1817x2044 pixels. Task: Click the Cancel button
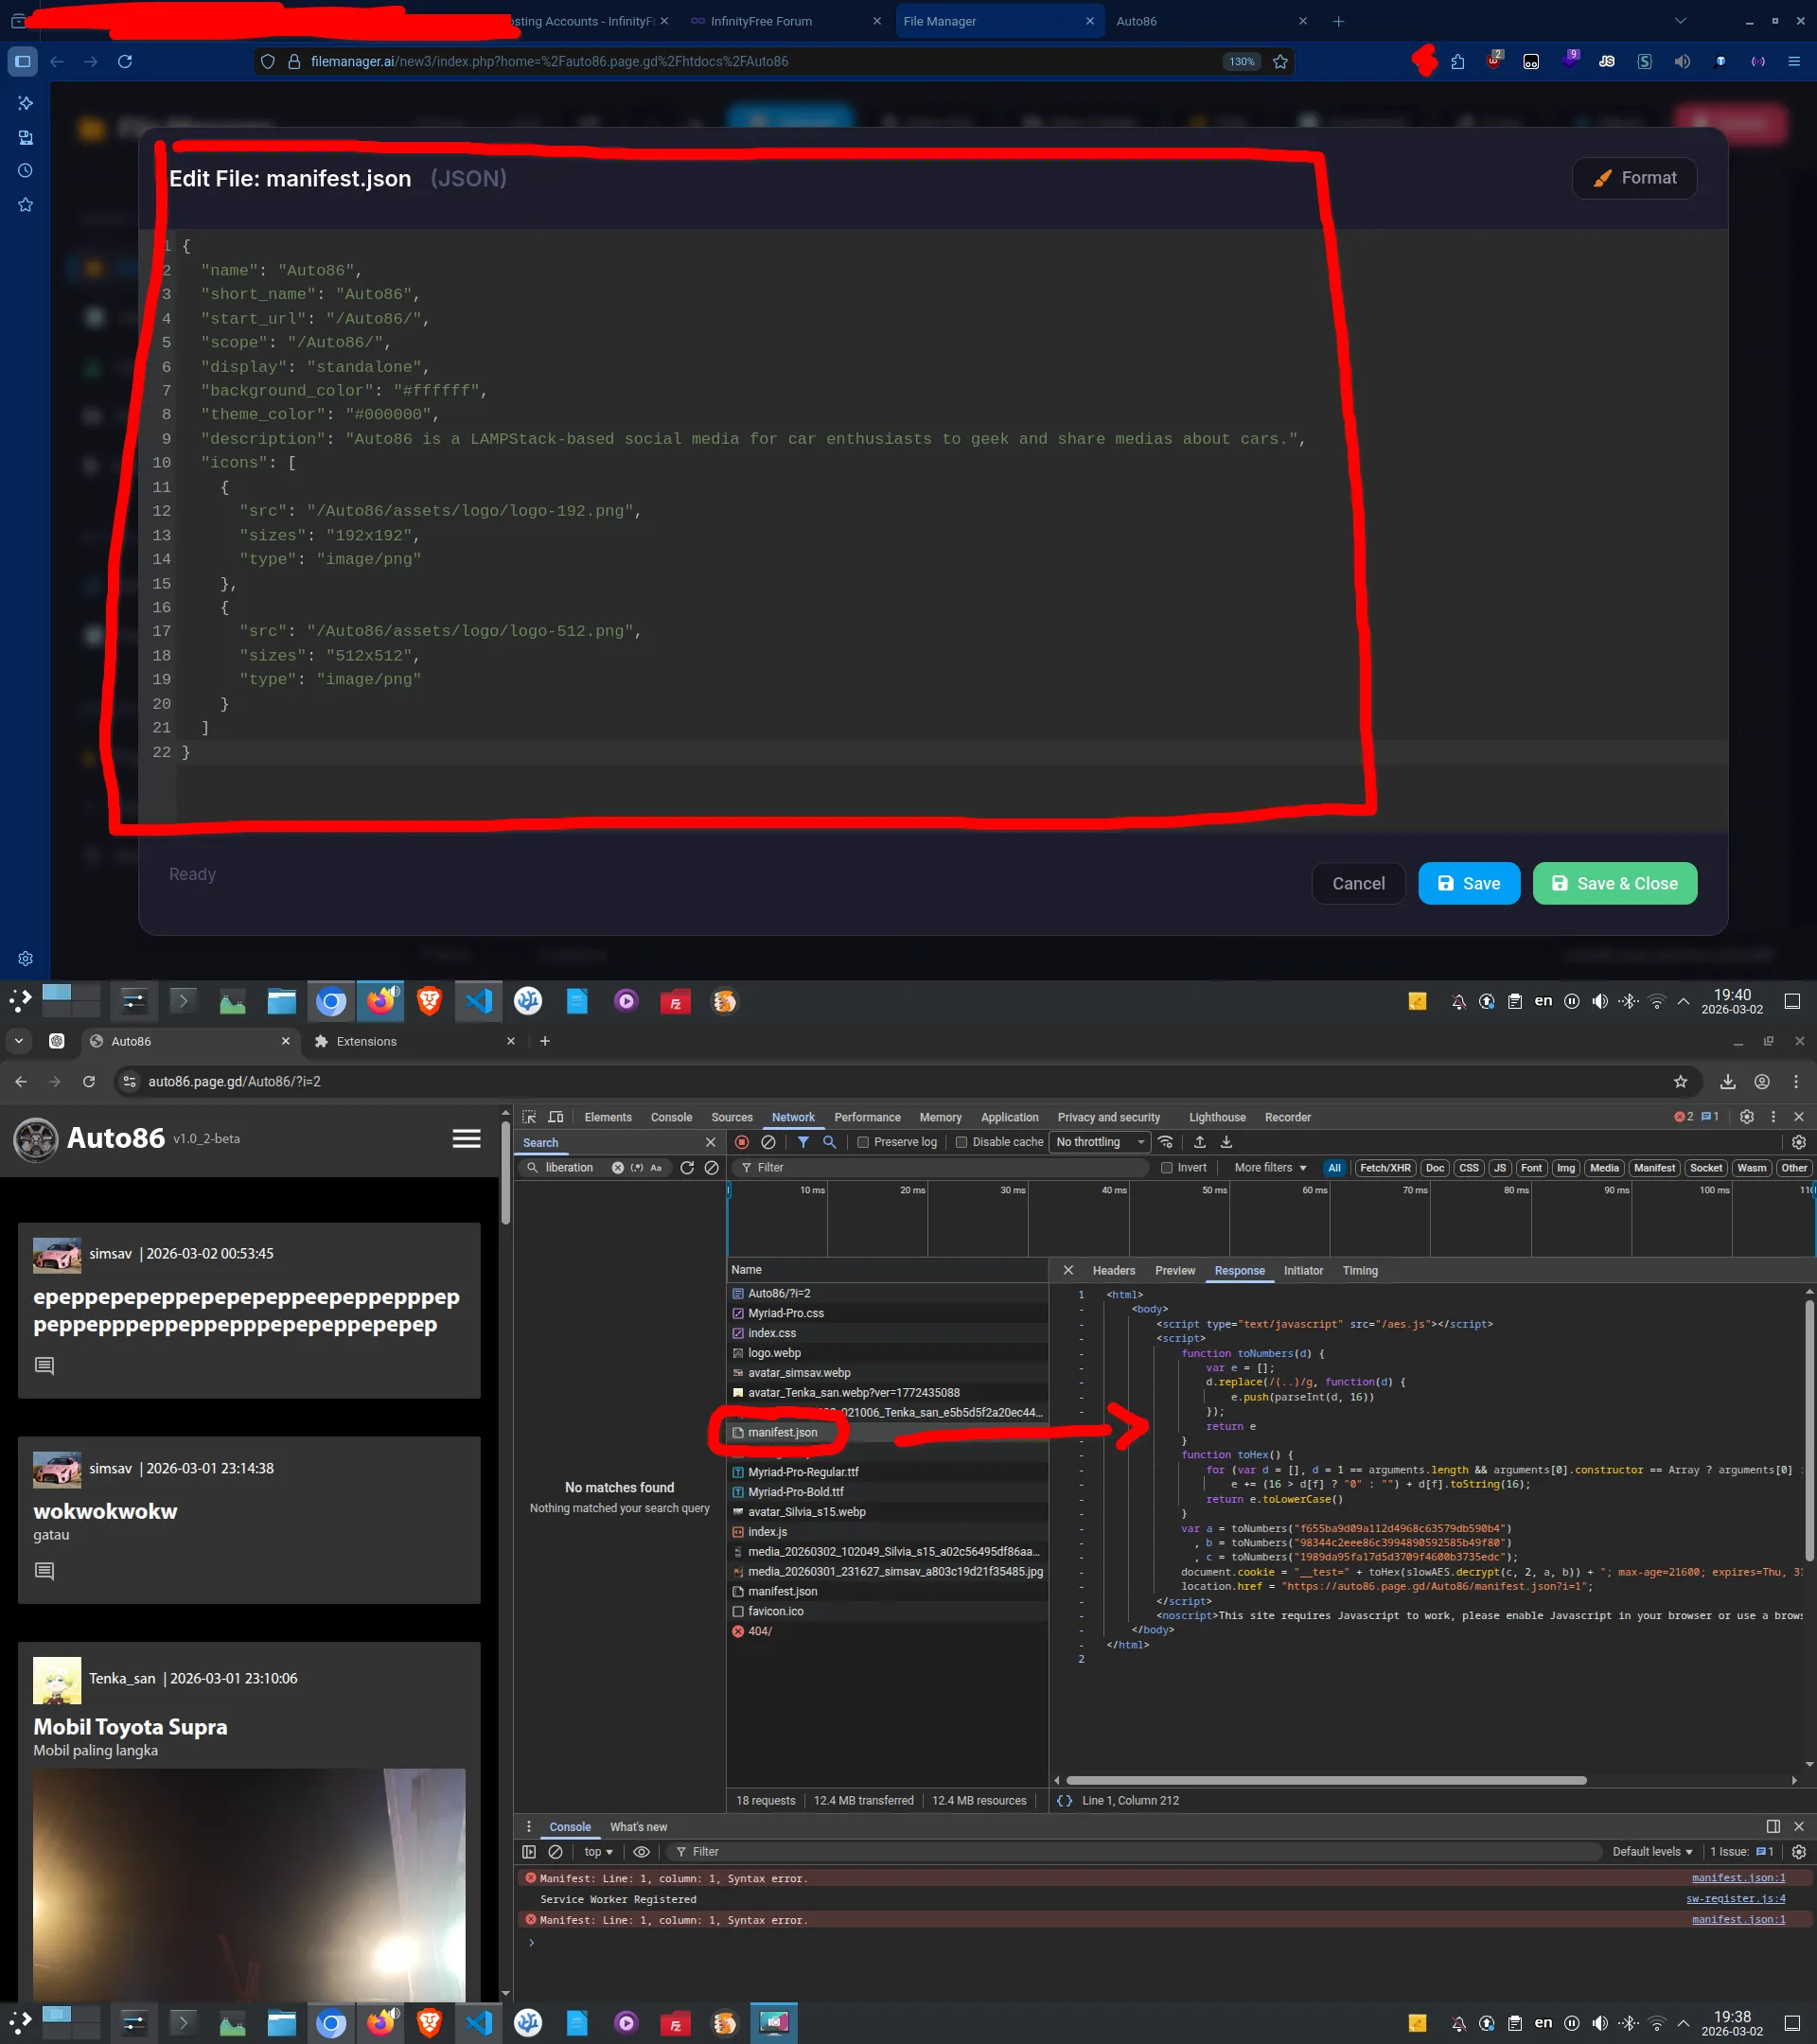[1357, 884]
